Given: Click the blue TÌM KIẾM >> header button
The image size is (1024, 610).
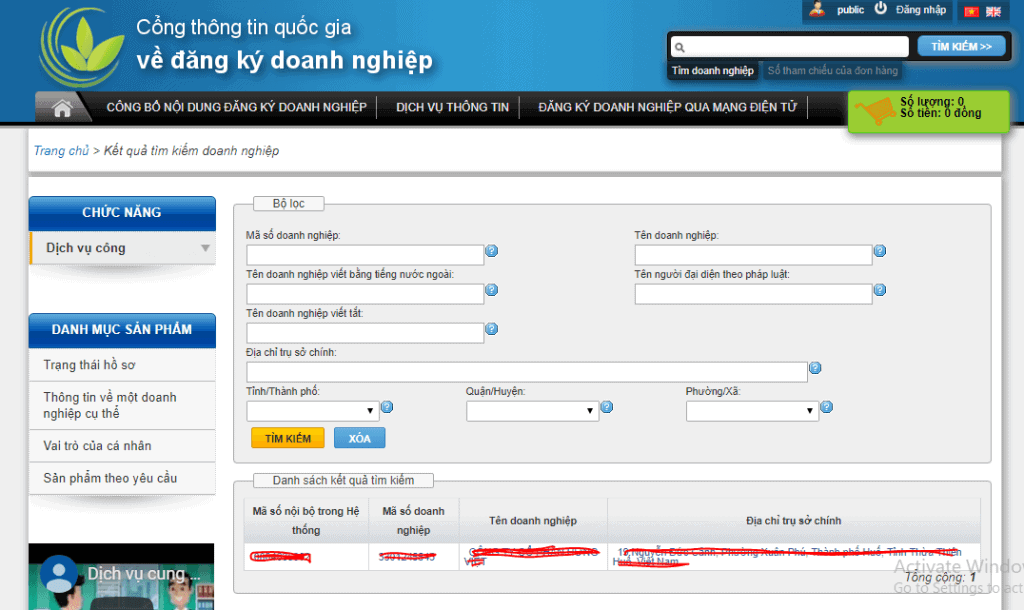Looking at the screenshot, I should click(x=961, y=47).
